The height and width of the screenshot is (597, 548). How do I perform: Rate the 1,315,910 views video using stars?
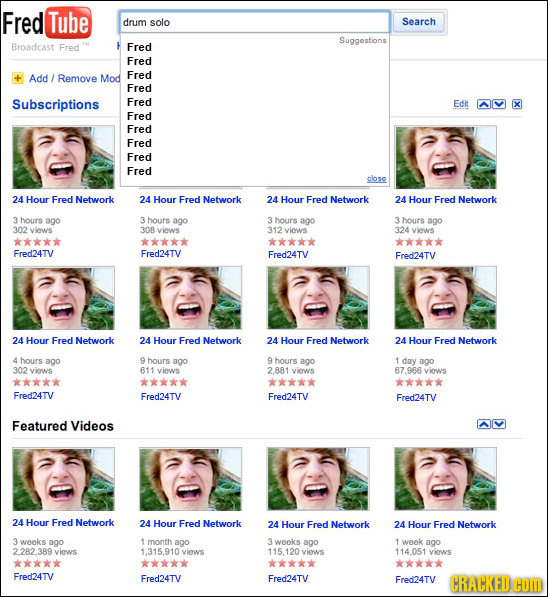tap(165, 563)
